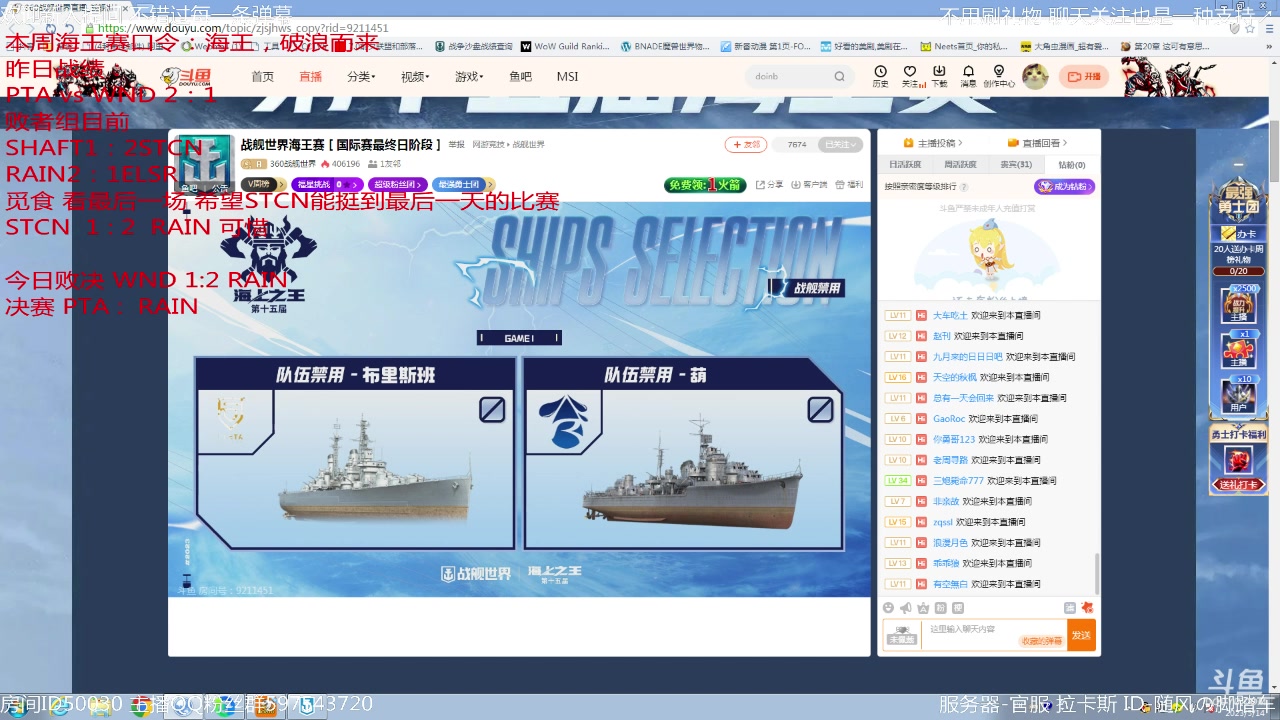Open the 超级粉丝团 super fan club badge

[x=397, y=184]
